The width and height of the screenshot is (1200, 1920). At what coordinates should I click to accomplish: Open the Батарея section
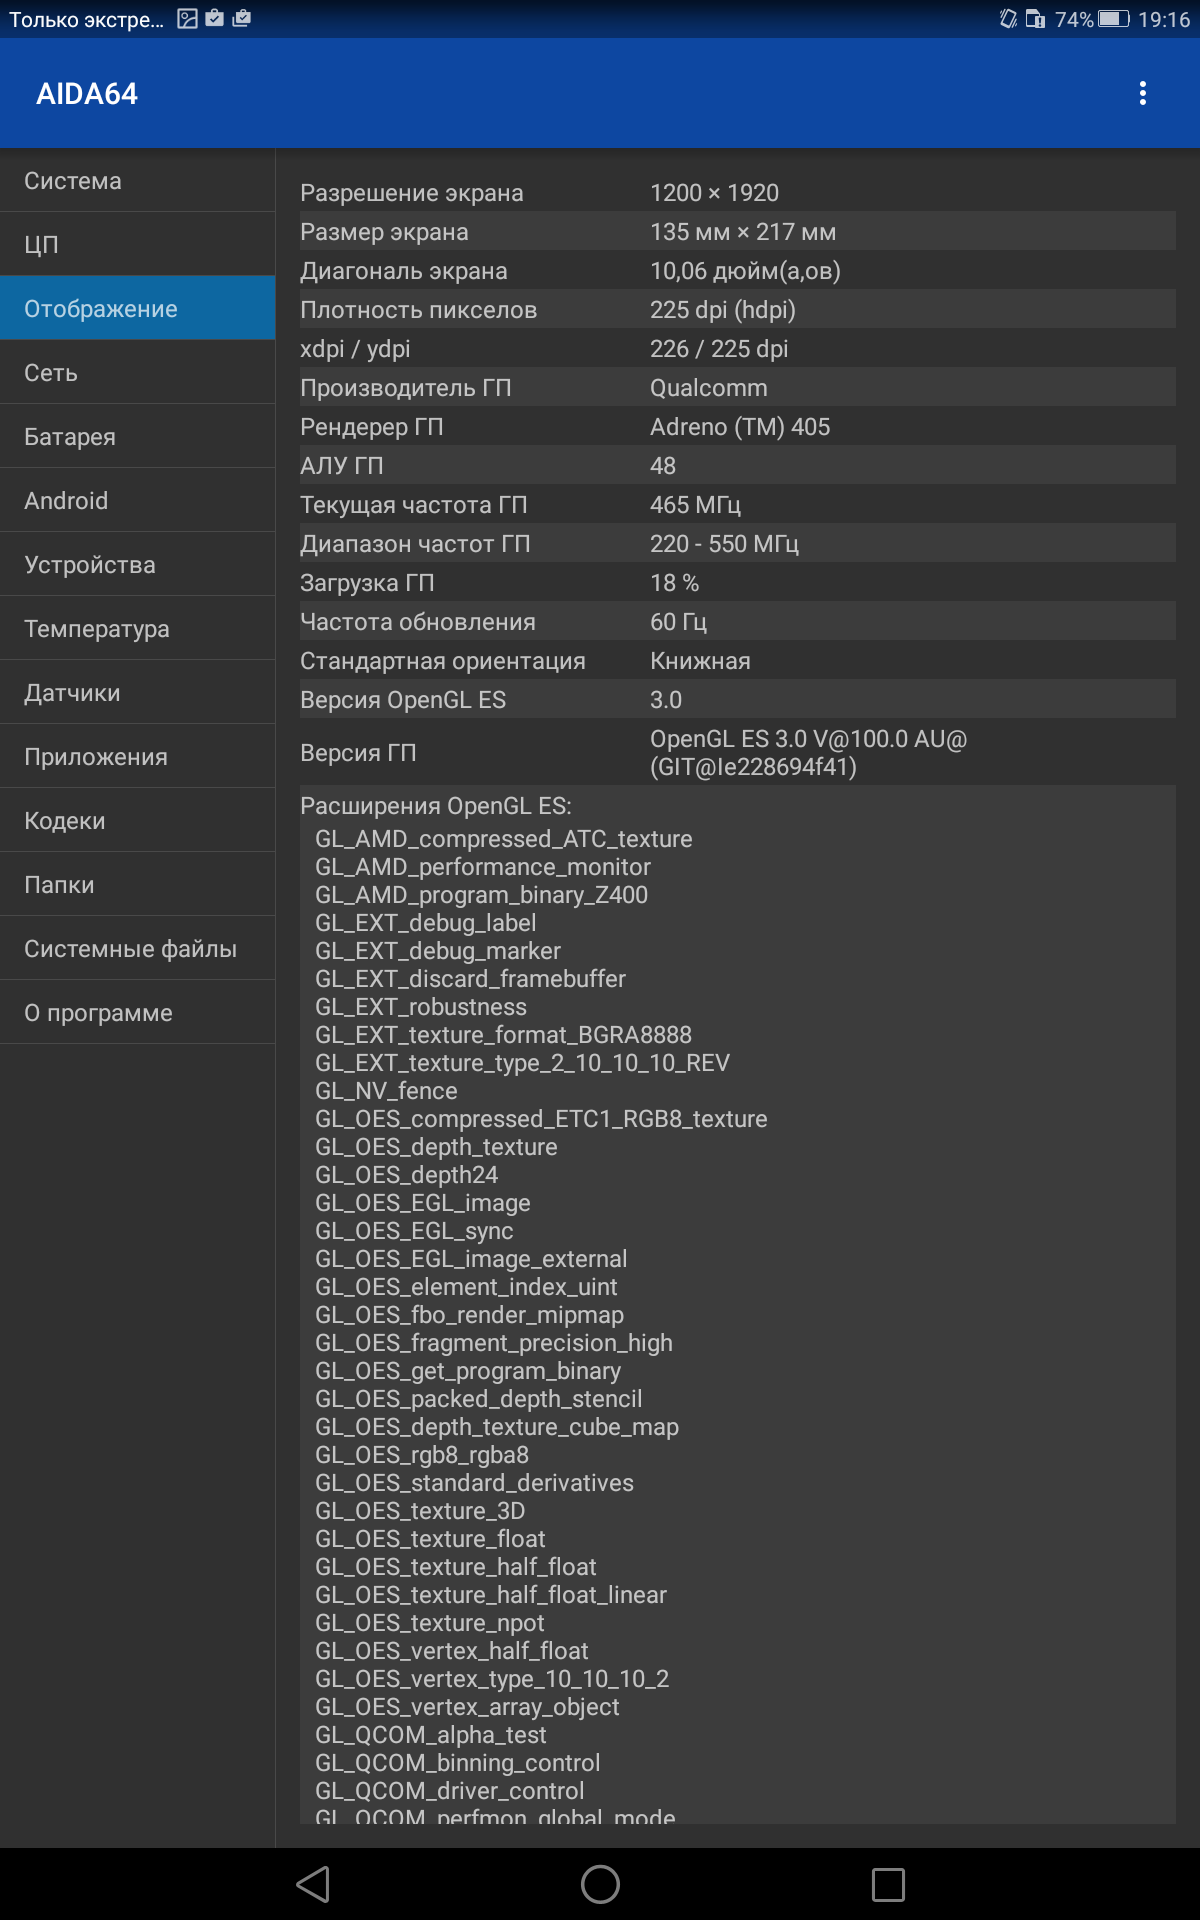[138, 437]
